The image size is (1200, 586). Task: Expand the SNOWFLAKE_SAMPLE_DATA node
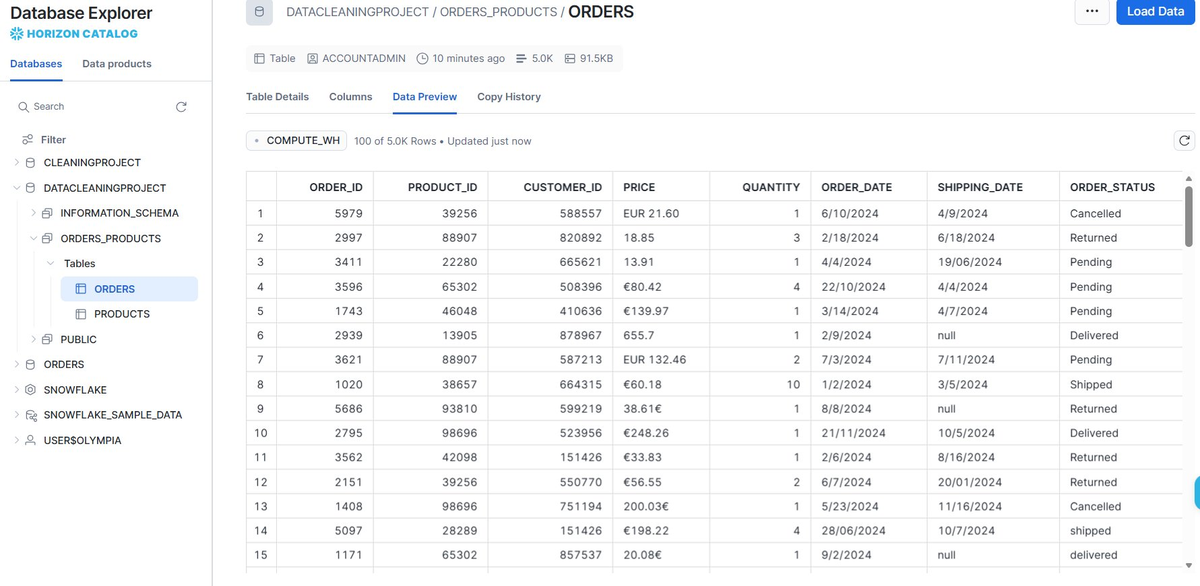click(x=16, y=415)
